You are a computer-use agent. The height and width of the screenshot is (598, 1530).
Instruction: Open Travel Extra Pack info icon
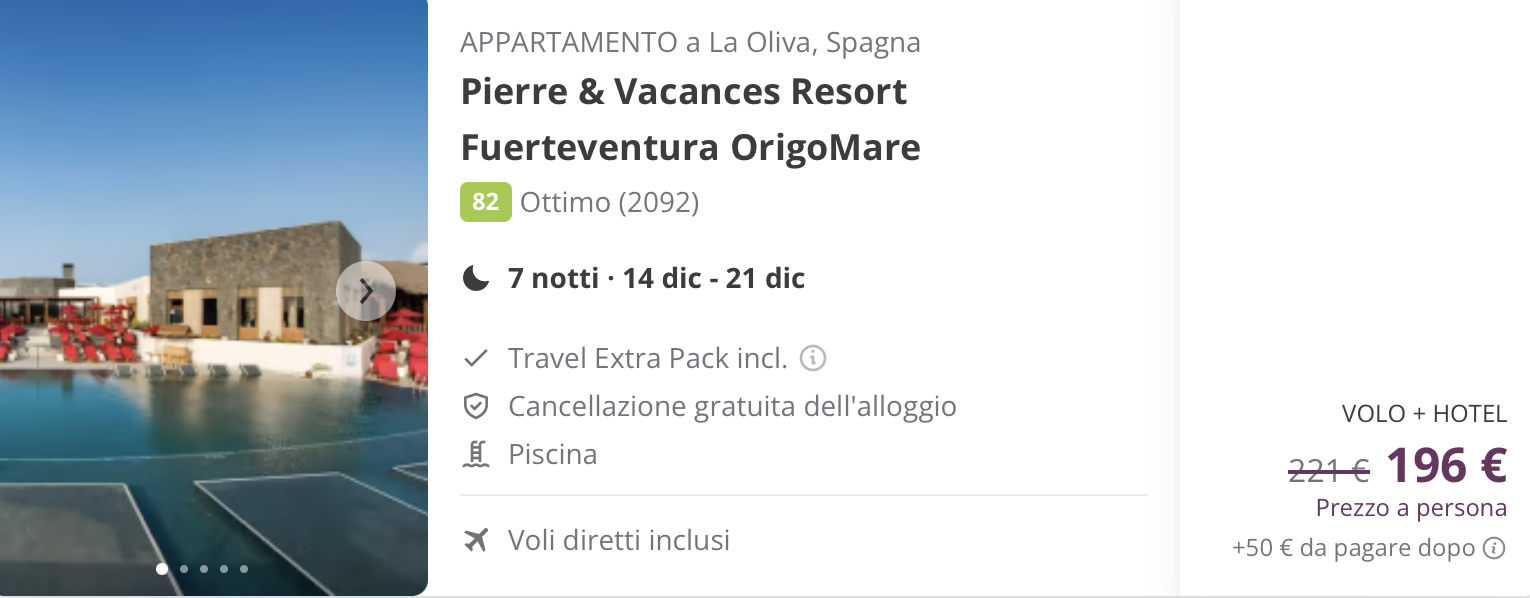(813, 358)
